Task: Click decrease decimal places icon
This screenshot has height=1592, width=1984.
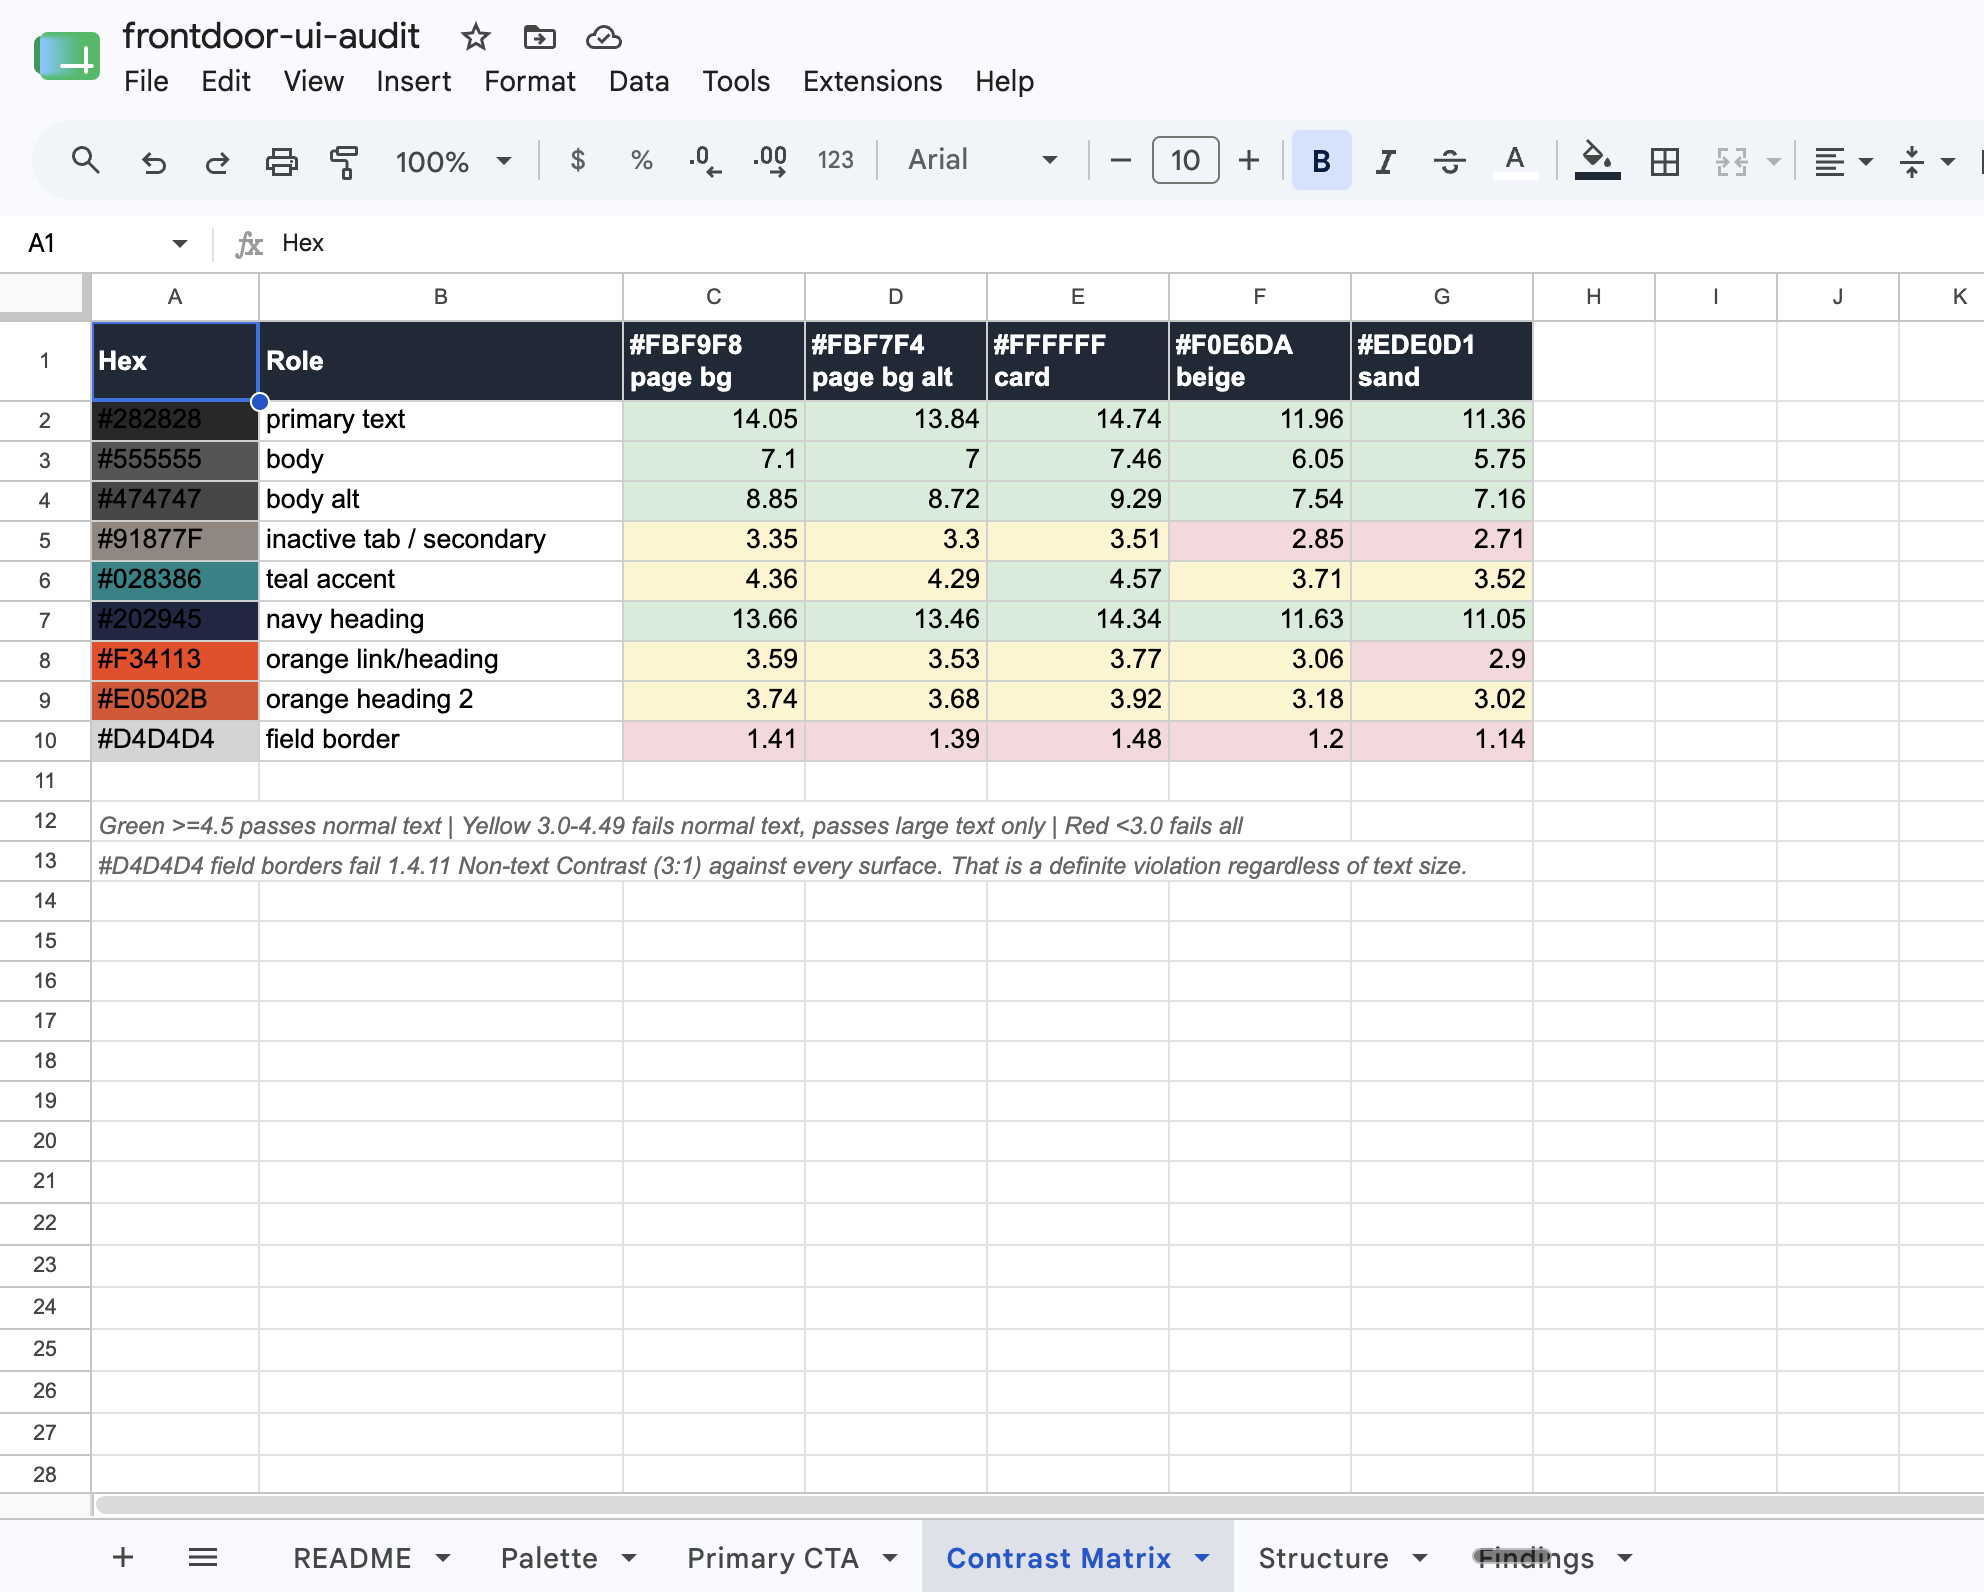Action: click(705, 160)
